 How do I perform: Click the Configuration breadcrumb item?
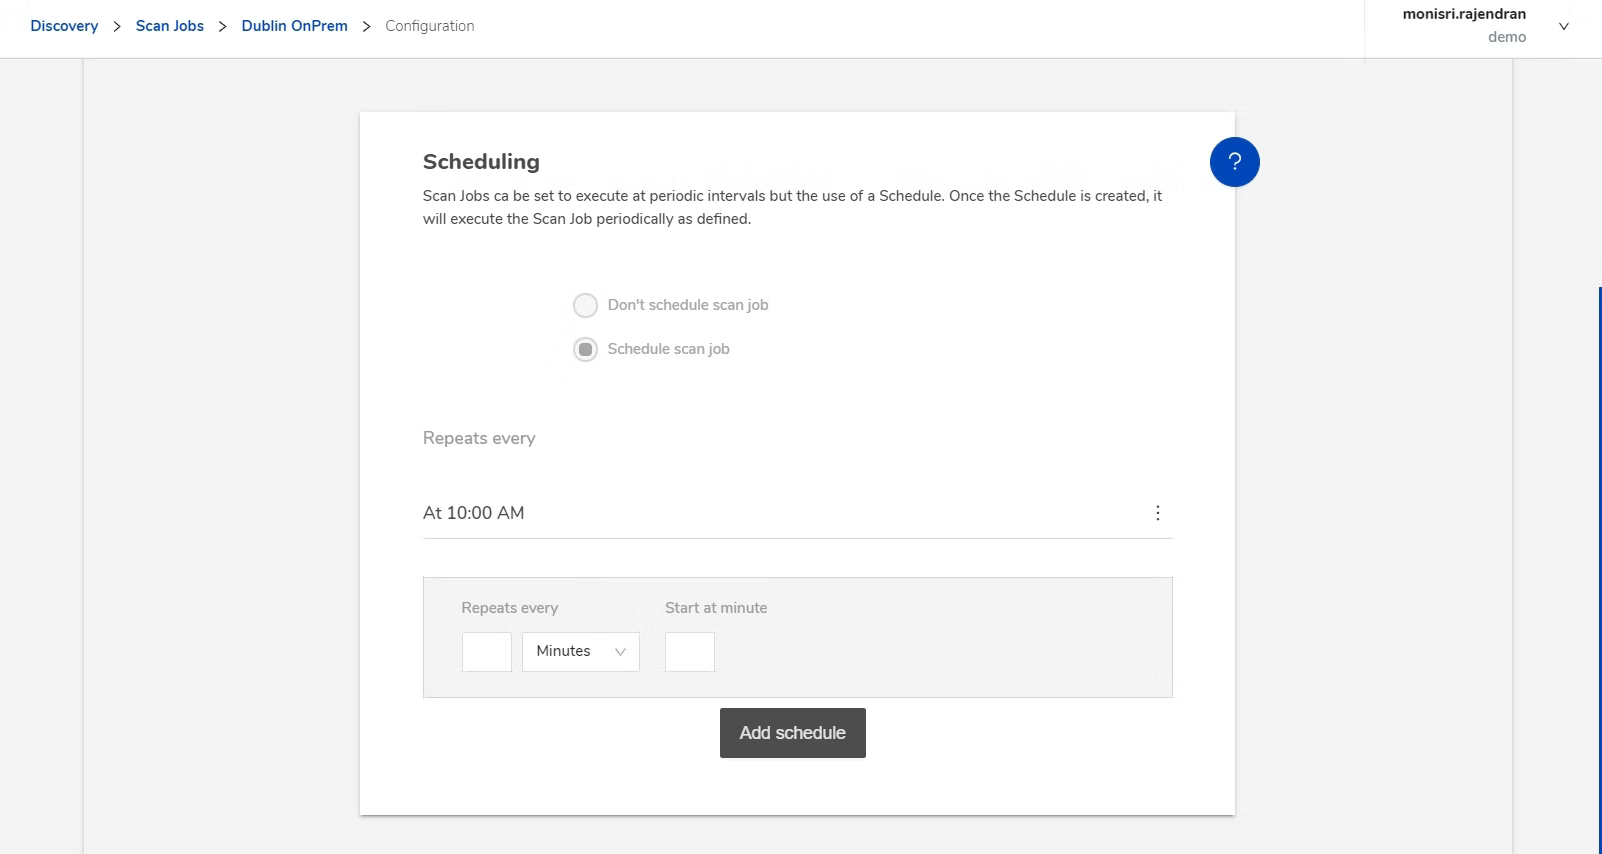(x=430, y=26)
